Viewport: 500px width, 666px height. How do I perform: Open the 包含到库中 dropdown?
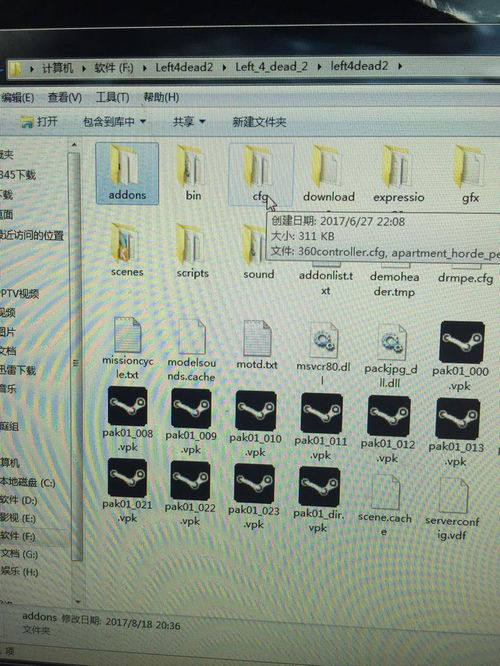click(x=114, y=122)
